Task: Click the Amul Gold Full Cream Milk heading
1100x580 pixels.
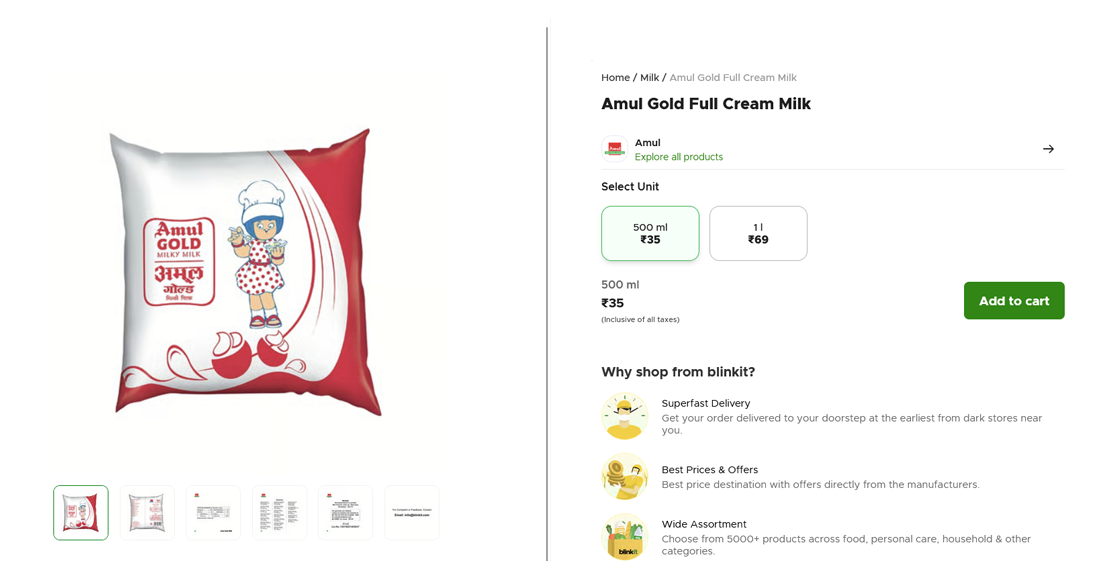Action: (705, 104)
